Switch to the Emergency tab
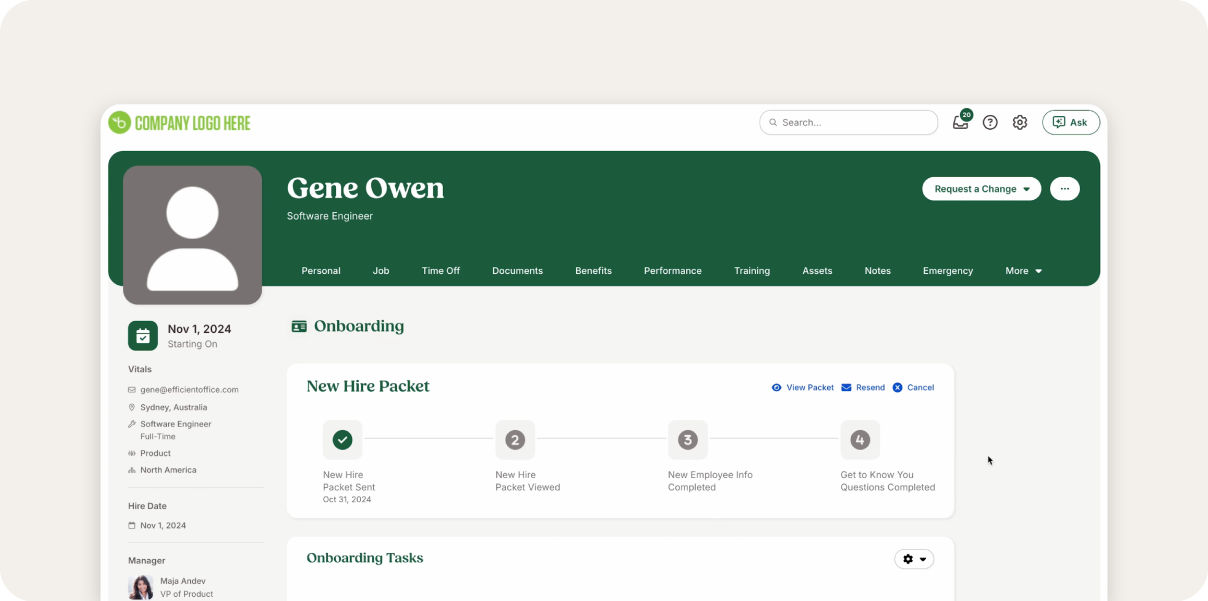Screen dimensions: 1208x601 point(948,271)
